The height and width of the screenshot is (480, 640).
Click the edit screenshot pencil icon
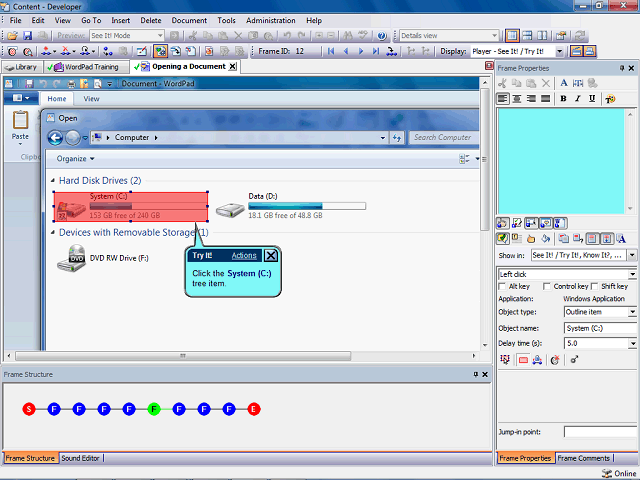(142, 51)
